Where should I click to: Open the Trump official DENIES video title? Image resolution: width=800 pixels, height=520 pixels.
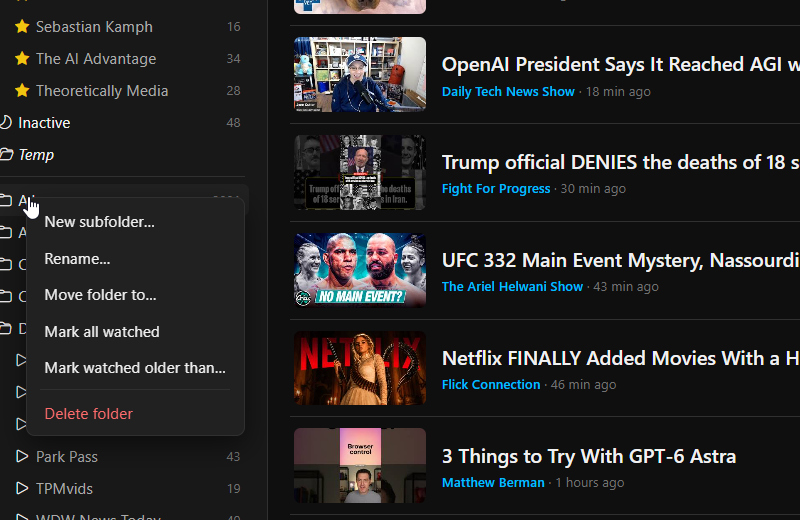tap(620, 162)
